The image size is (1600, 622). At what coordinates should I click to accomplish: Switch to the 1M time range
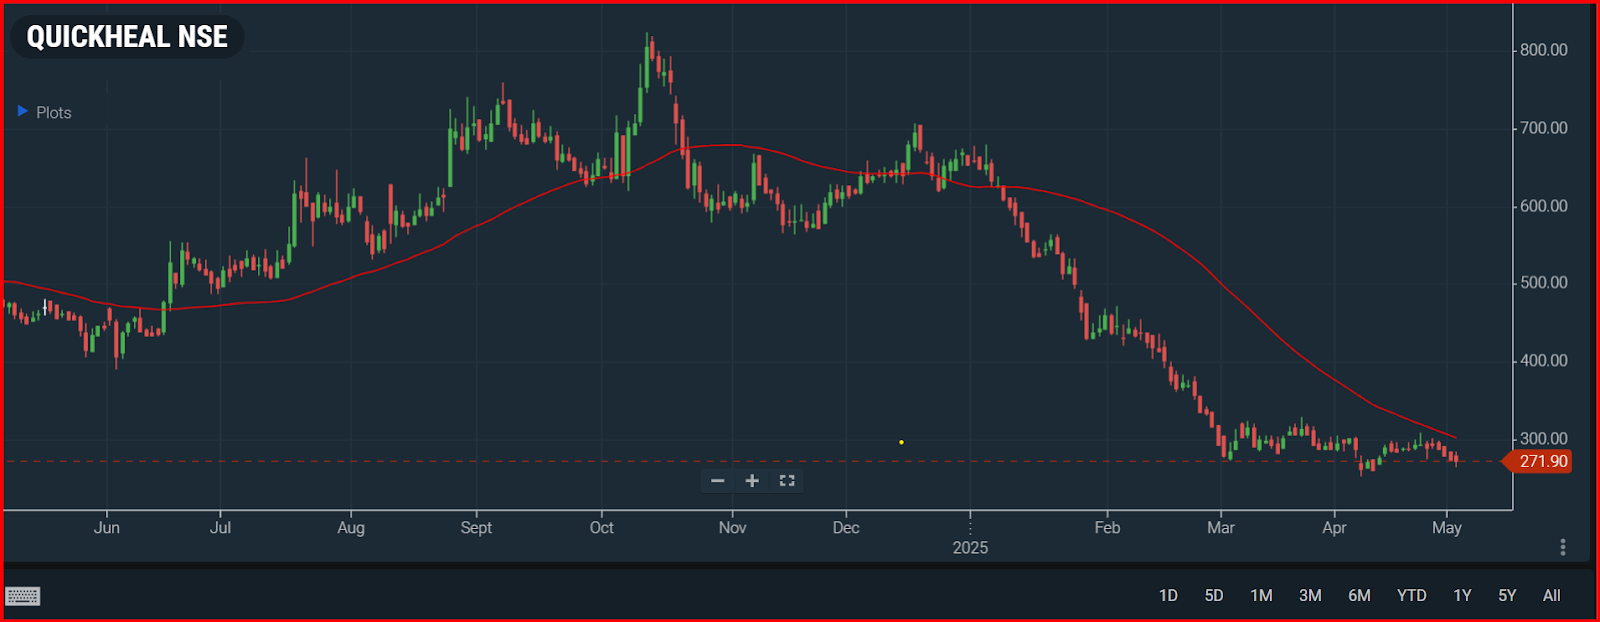click(x=1261, y=596)
